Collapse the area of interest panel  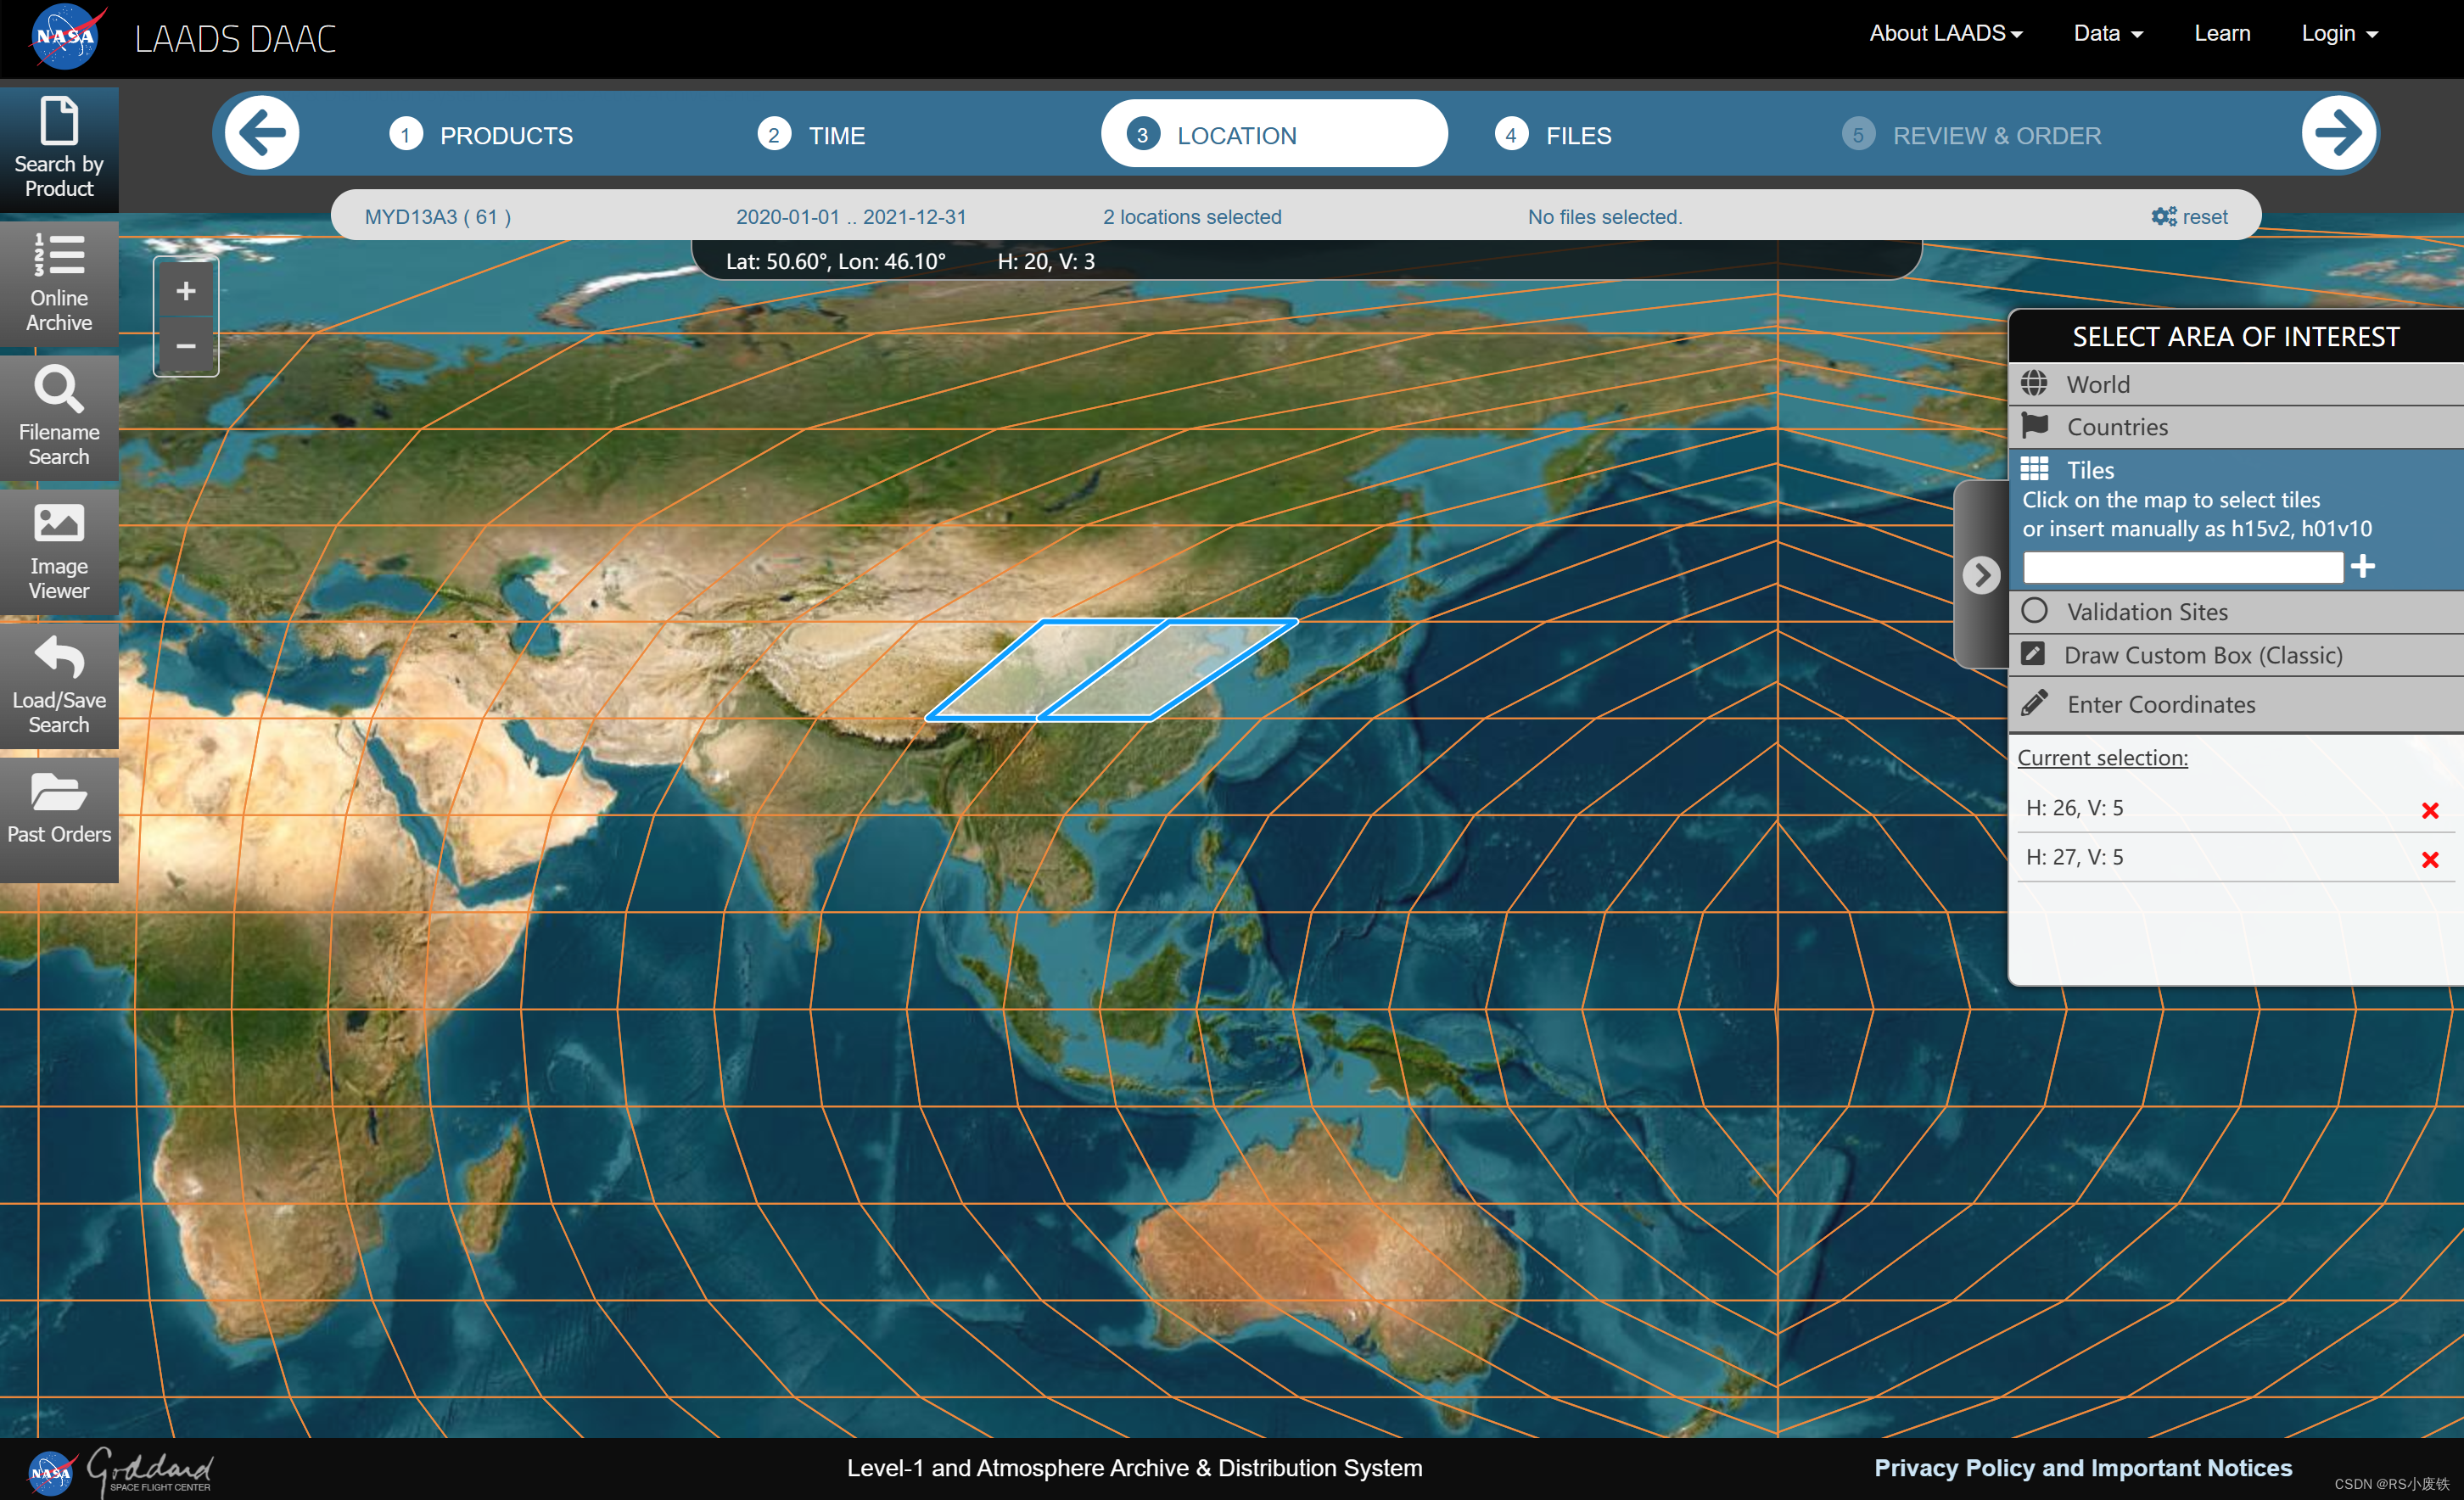(x=1981, y=575)
